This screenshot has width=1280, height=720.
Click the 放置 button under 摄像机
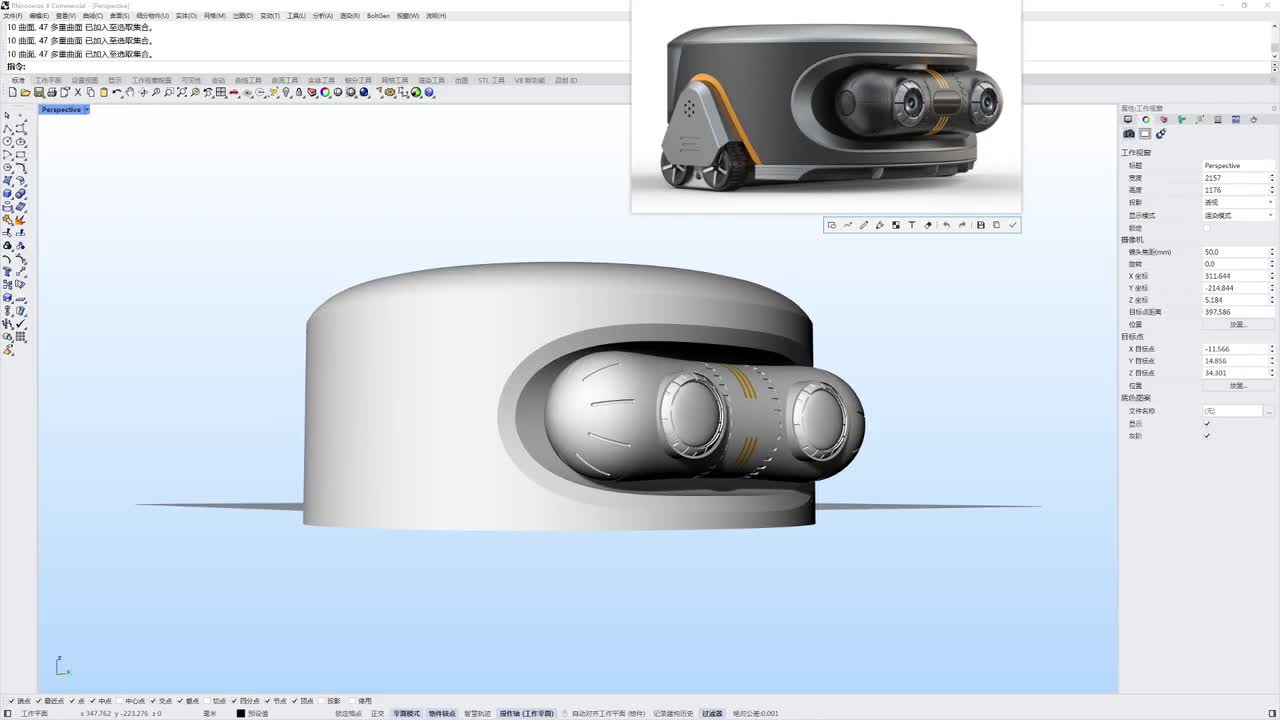point(1239,324)
